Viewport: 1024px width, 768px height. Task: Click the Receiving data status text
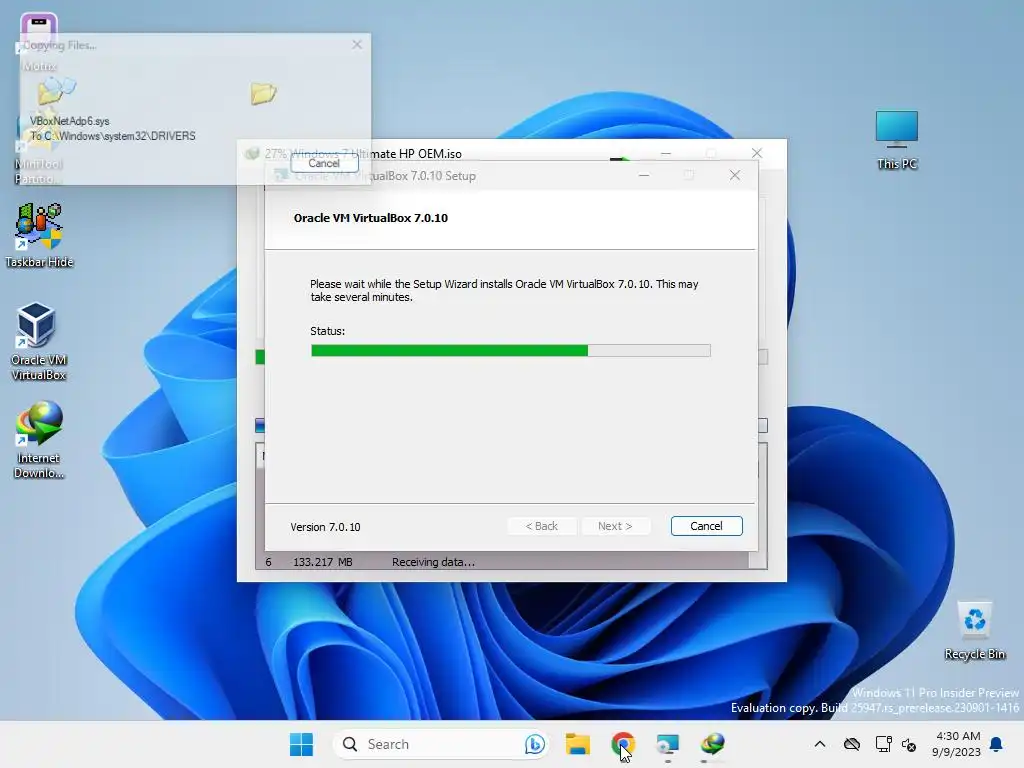point(433,562)
